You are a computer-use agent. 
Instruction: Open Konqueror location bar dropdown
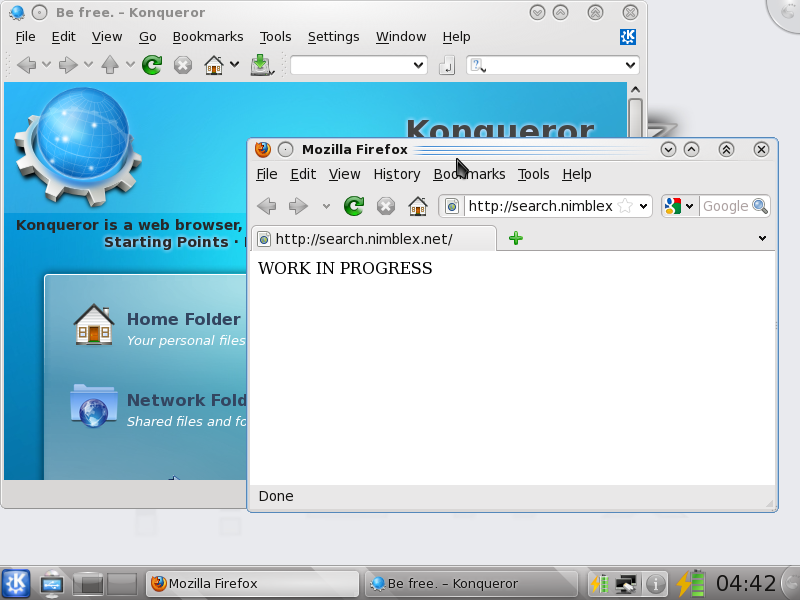click(x=418, y=65)
